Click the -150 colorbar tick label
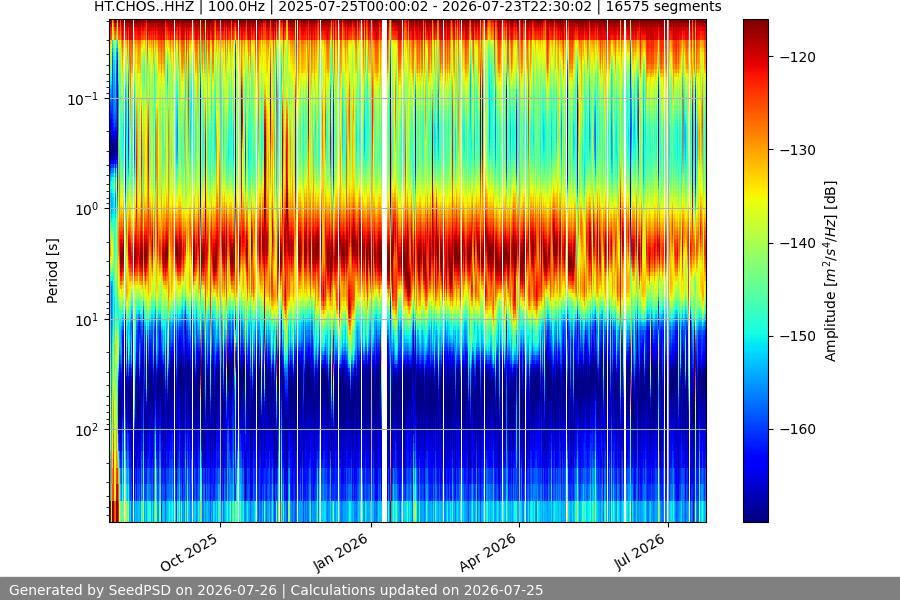 point(798,336)
